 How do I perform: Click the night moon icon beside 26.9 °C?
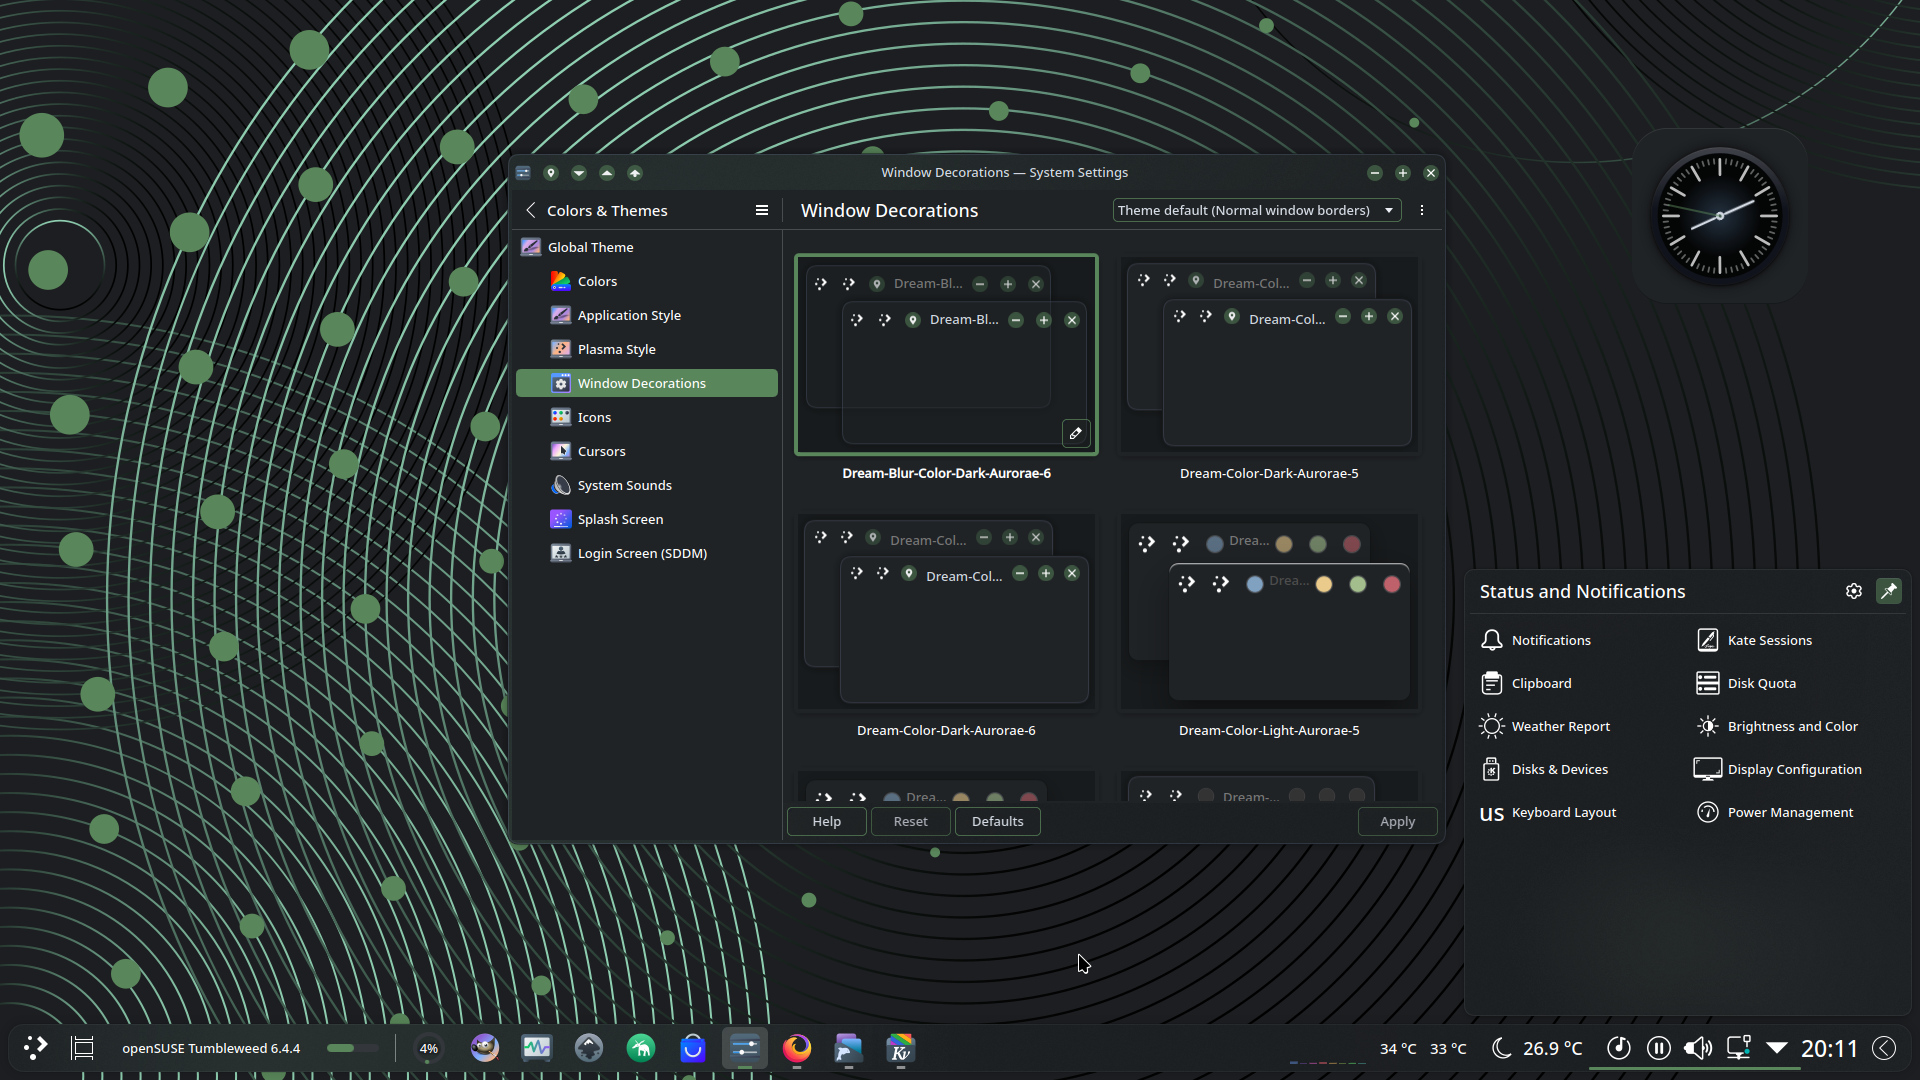click(1501, 1048)
